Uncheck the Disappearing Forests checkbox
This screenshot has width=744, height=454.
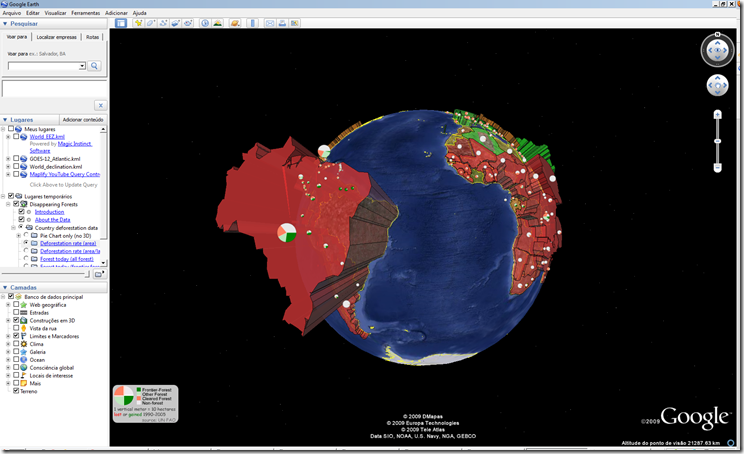pos(17,204)
